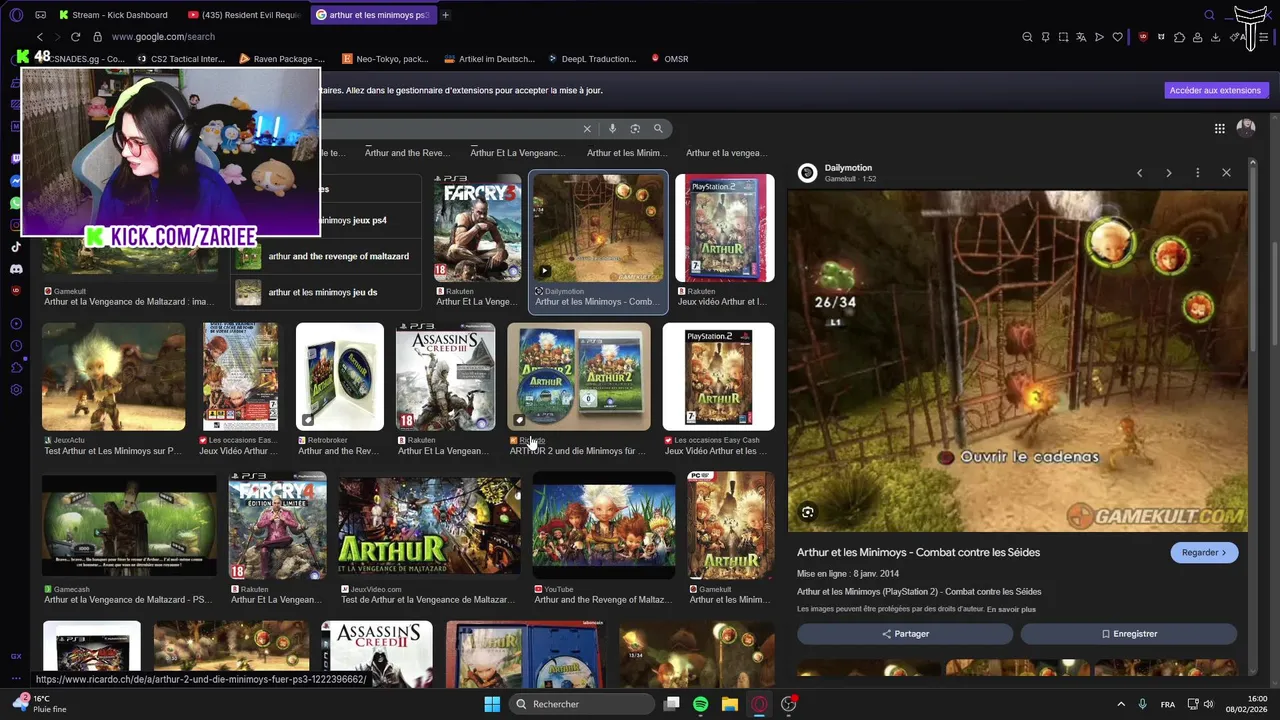The image size is (1280, 720).
Task: Open Assassin's Creed III Rakuten thumbnail
Action: (445, 376)
